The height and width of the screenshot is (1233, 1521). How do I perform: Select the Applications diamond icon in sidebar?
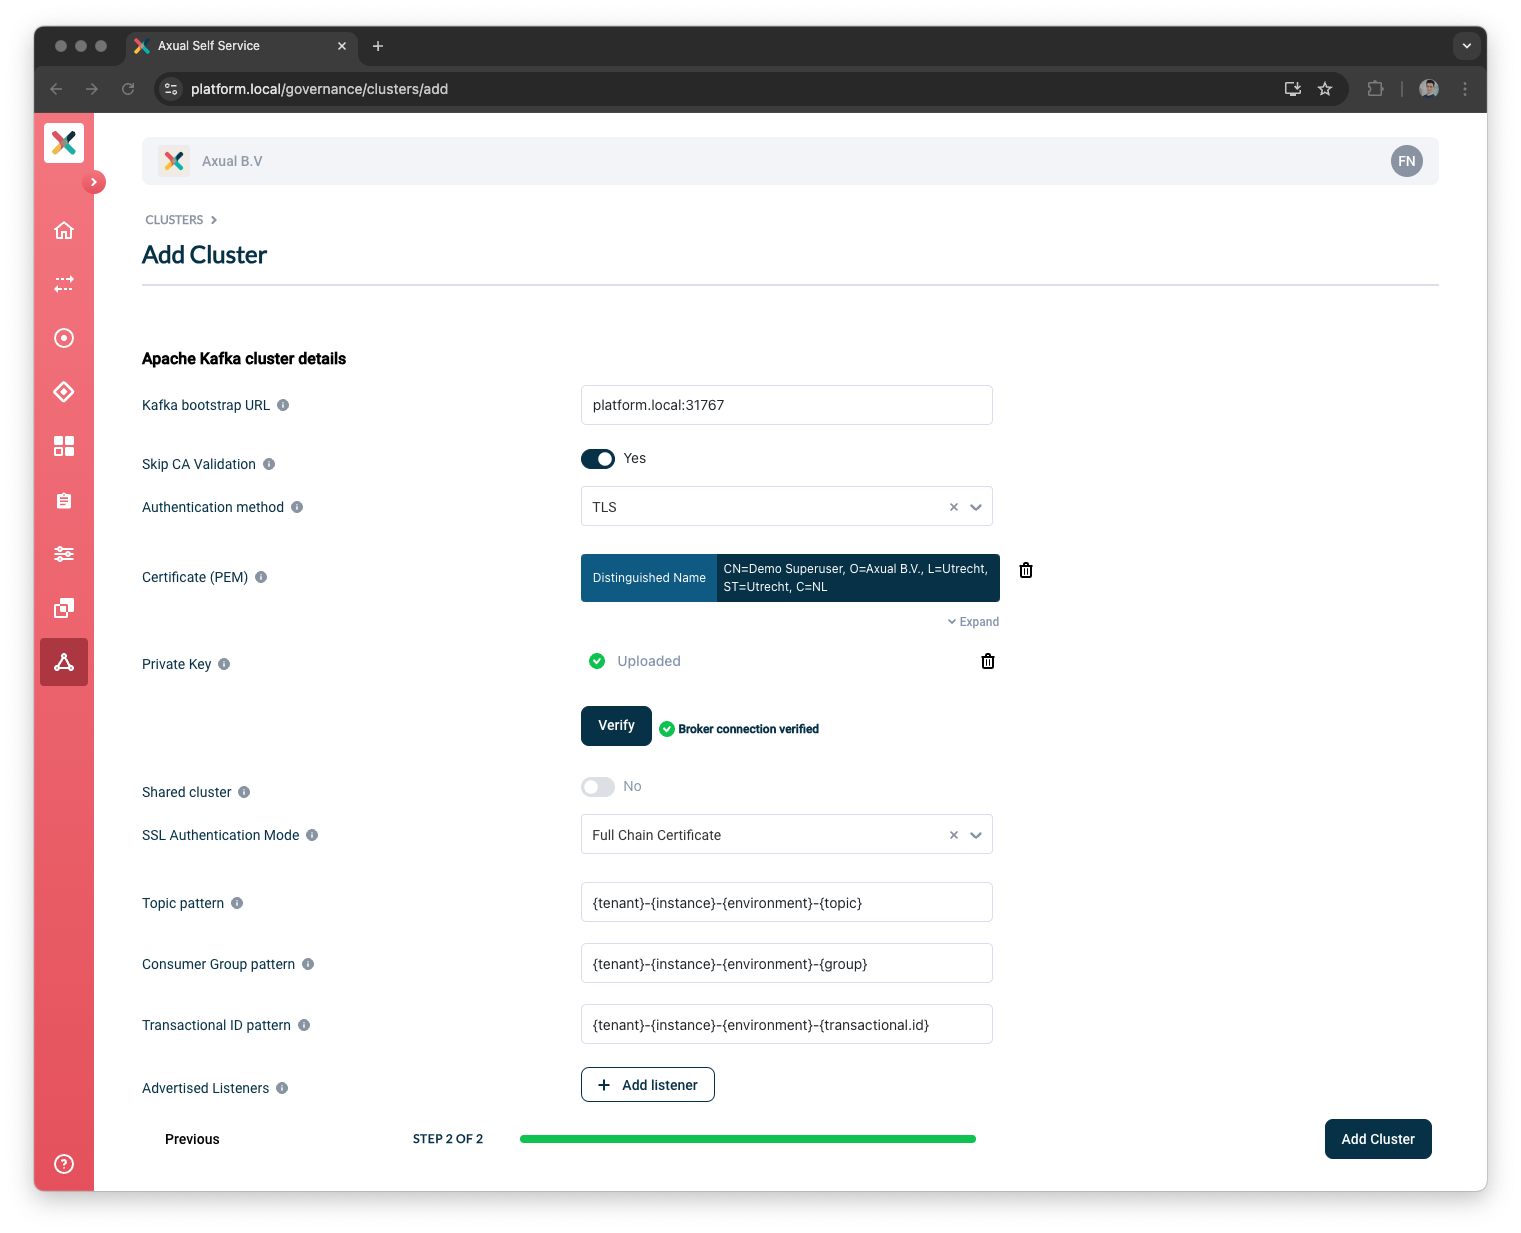pos(63,392)
